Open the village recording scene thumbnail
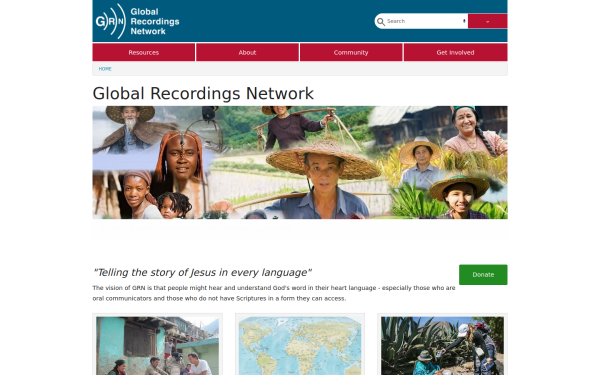Image resolution: width=600 pixels, height=375 pixels. point(157,346)
